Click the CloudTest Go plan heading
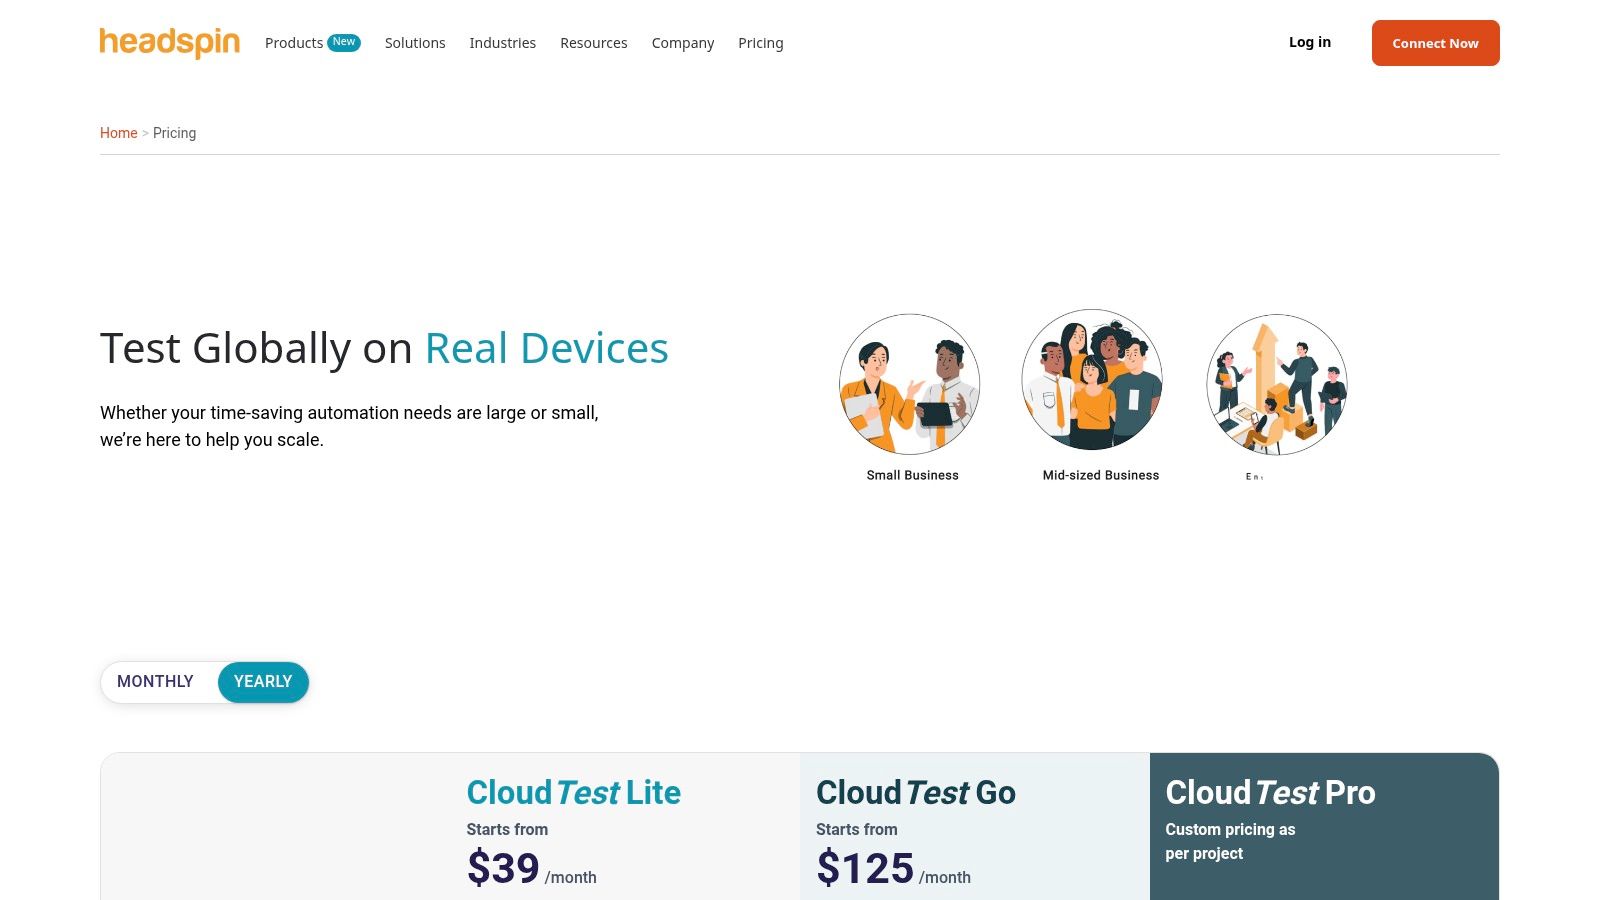Screen dimensions: 1600x900 [916, 793]
